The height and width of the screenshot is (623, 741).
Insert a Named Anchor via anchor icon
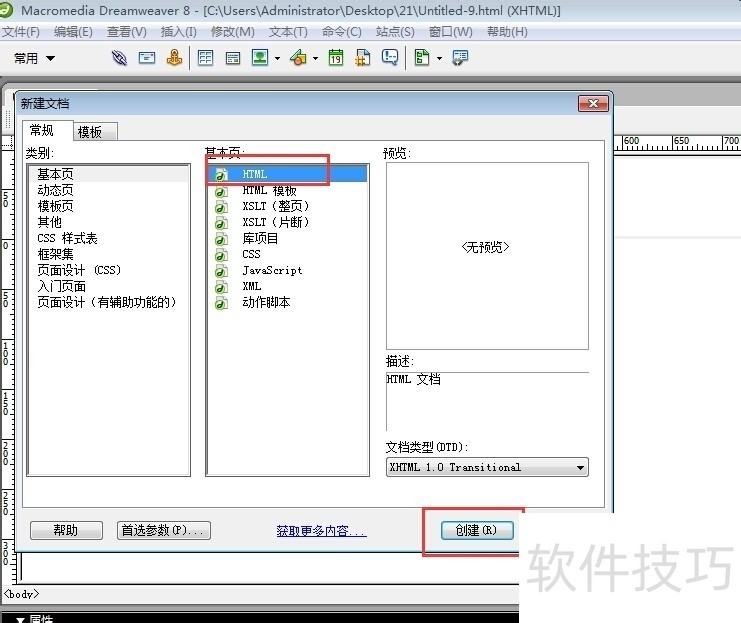coord(174,58)
